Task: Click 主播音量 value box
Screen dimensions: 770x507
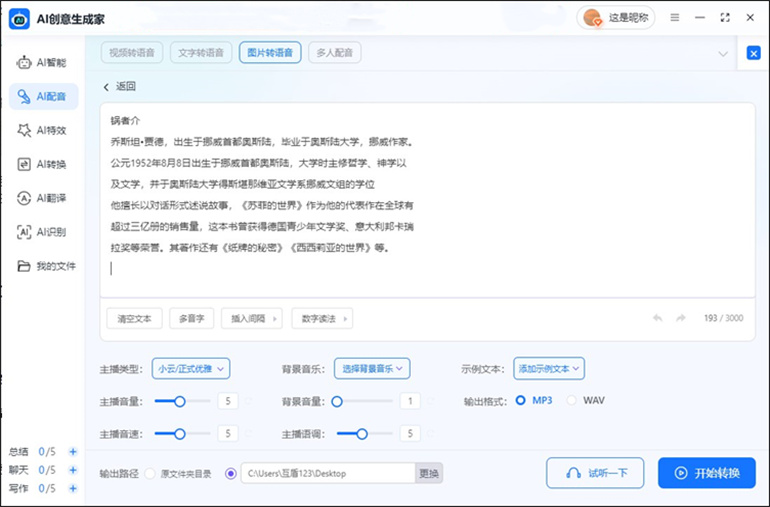Action: pyautogui.click(x=228, y=401)
